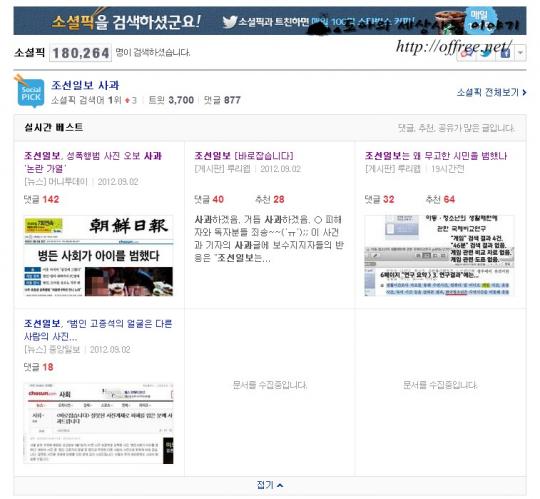
Task: Collapse the panel with 접기
Action: pyautogui.click(x=270, y=485)
